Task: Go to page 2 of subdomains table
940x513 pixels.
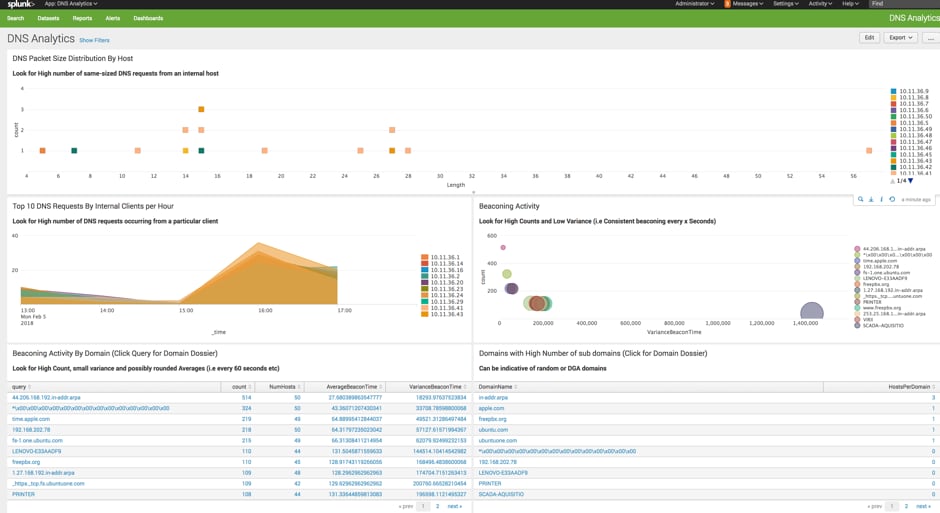Action: pos(906,506)
